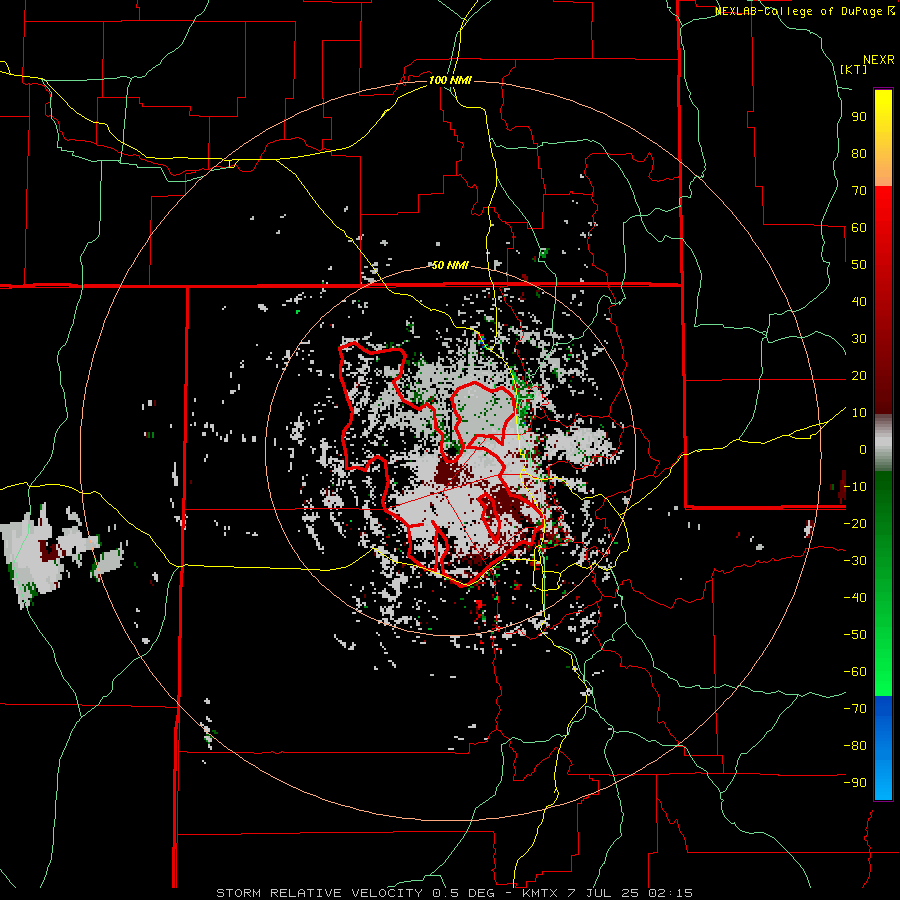Click the positive "80" scale label
This screenshot has width=900, height=900.
pyautogui.click(x=859, y=154)
